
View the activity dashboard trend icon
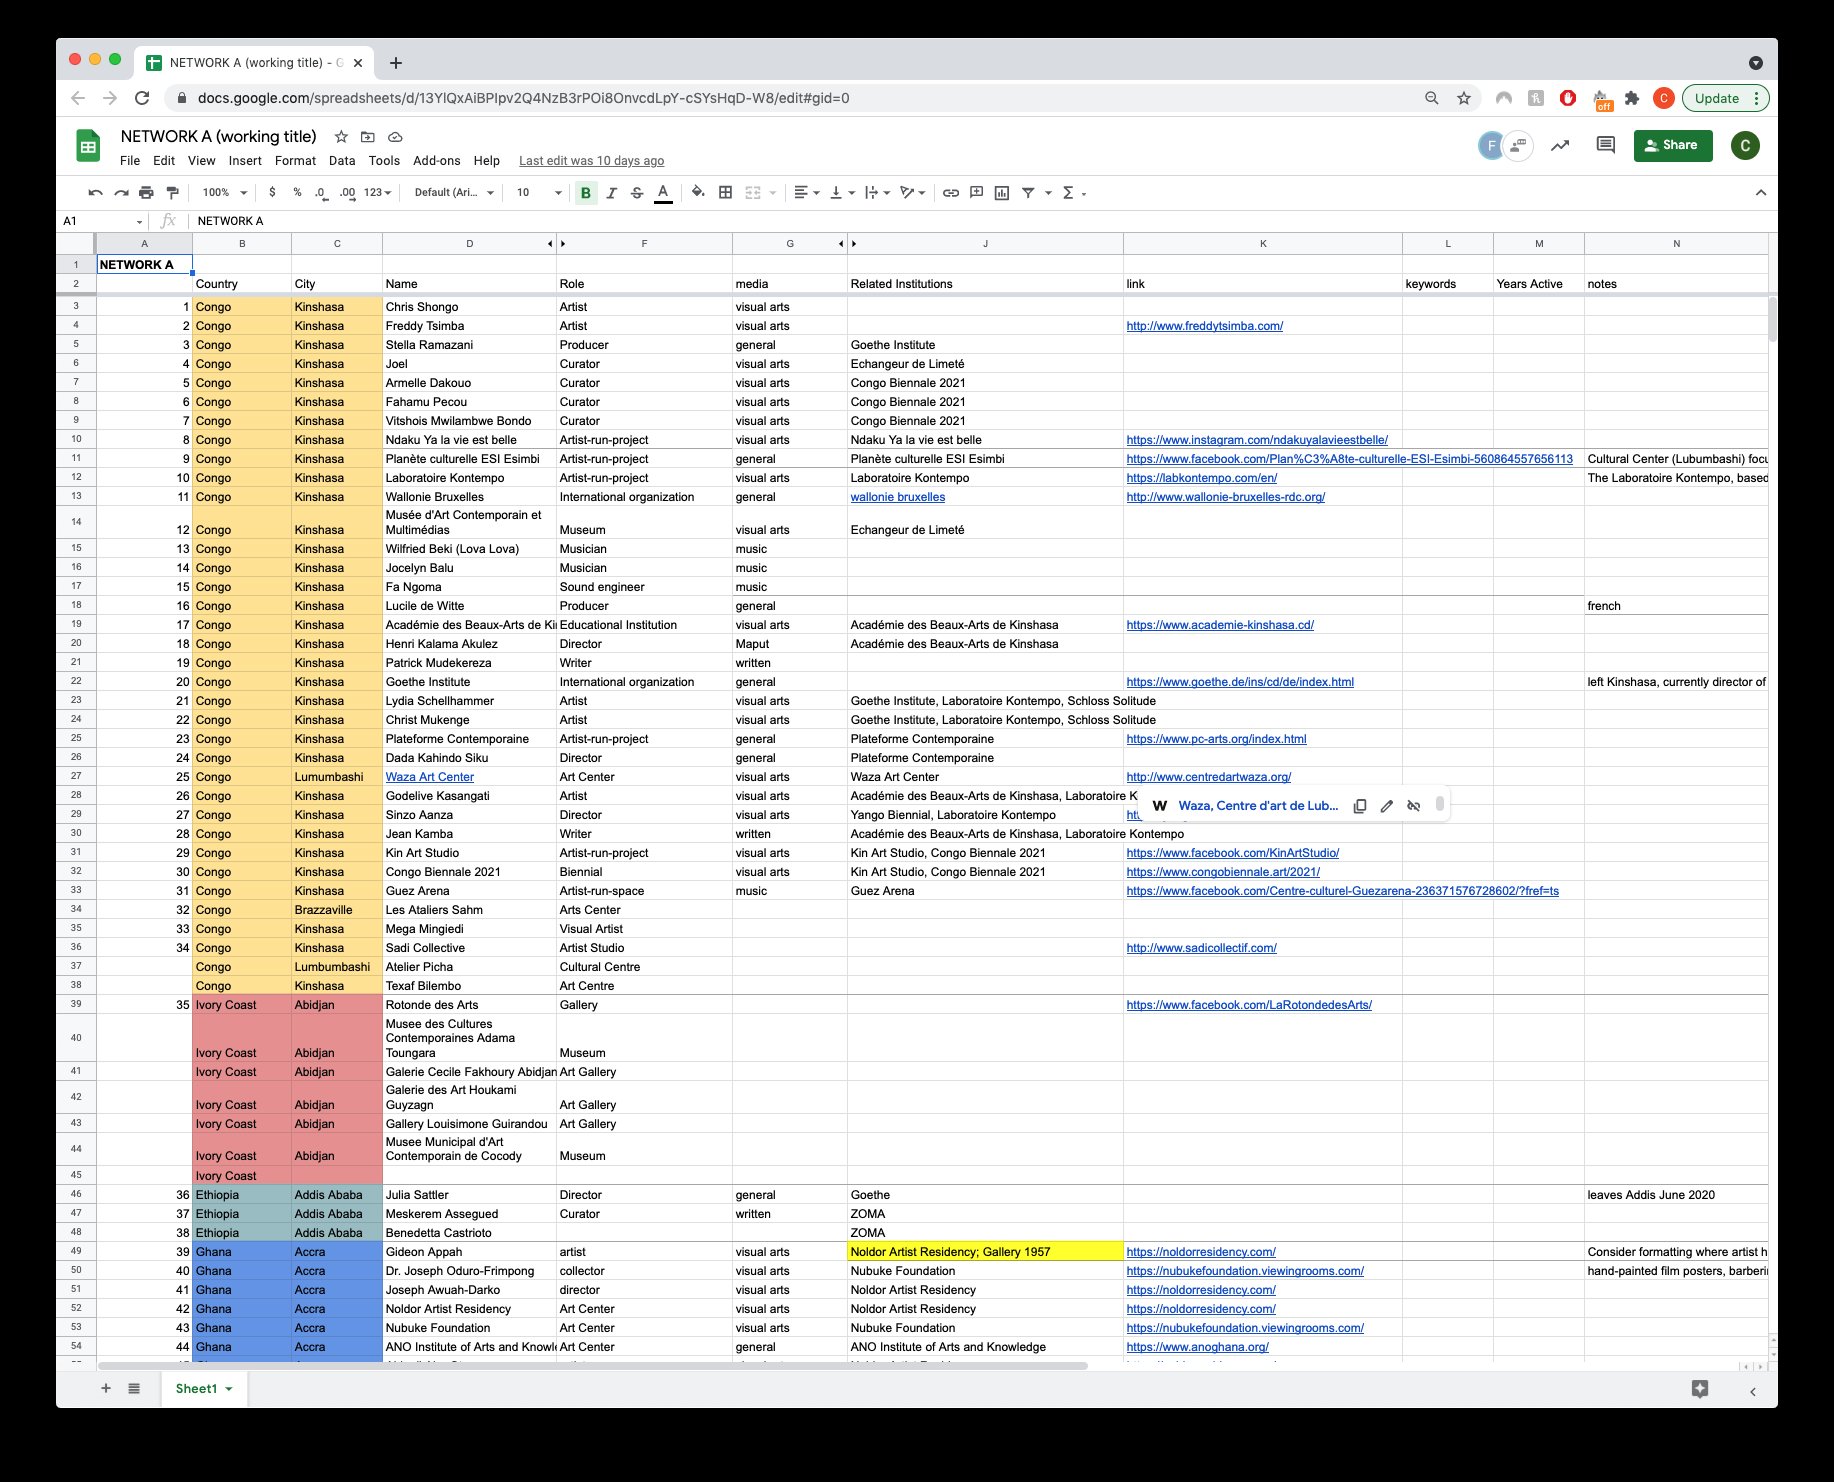1560,146
